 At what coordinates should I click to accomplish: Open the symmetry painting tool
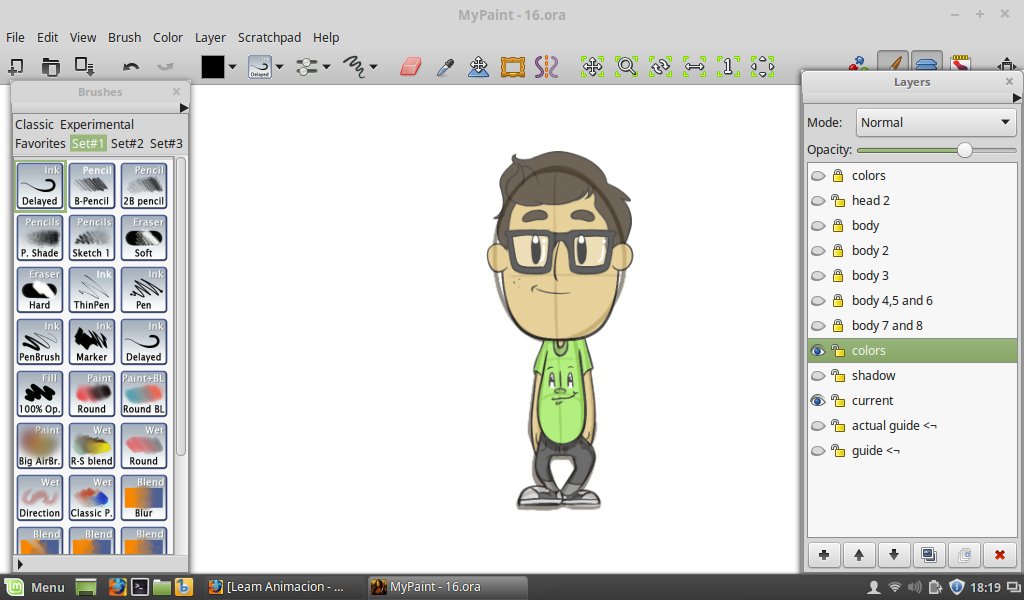547,66
